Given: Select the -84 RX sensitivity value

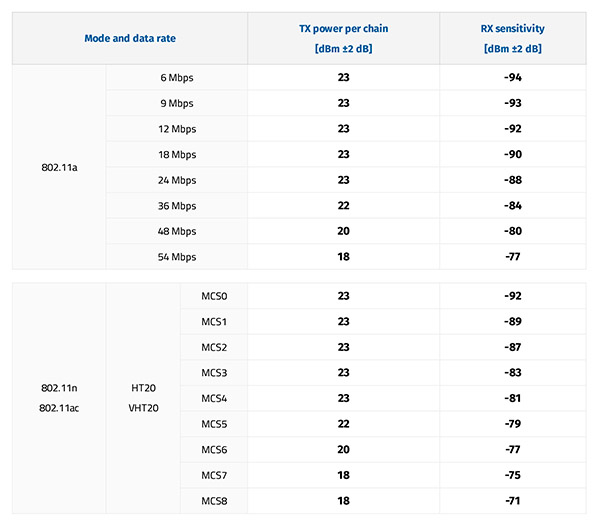Looking at the screenshot, I should click(512, 206).
